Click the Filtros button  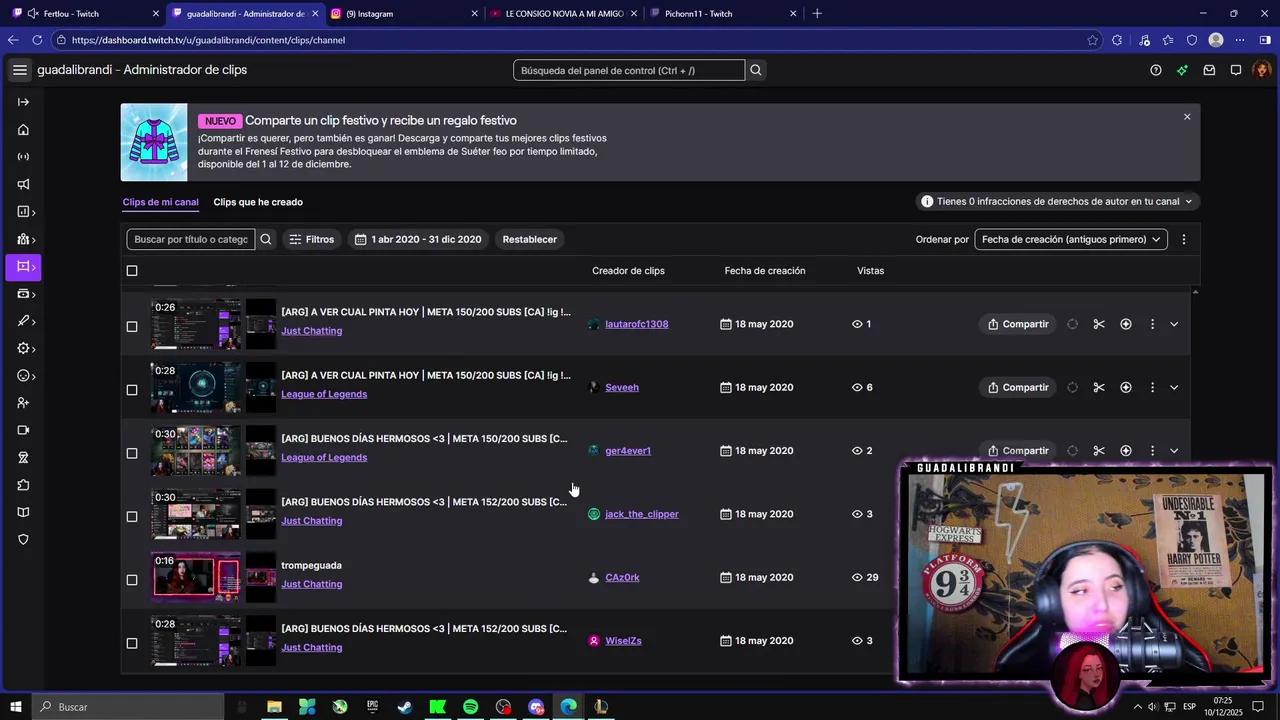point(312,239)
